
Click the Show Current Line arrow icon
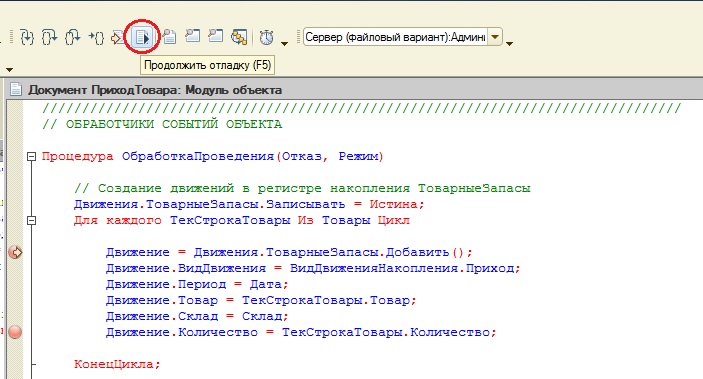(x=117, y=38)
